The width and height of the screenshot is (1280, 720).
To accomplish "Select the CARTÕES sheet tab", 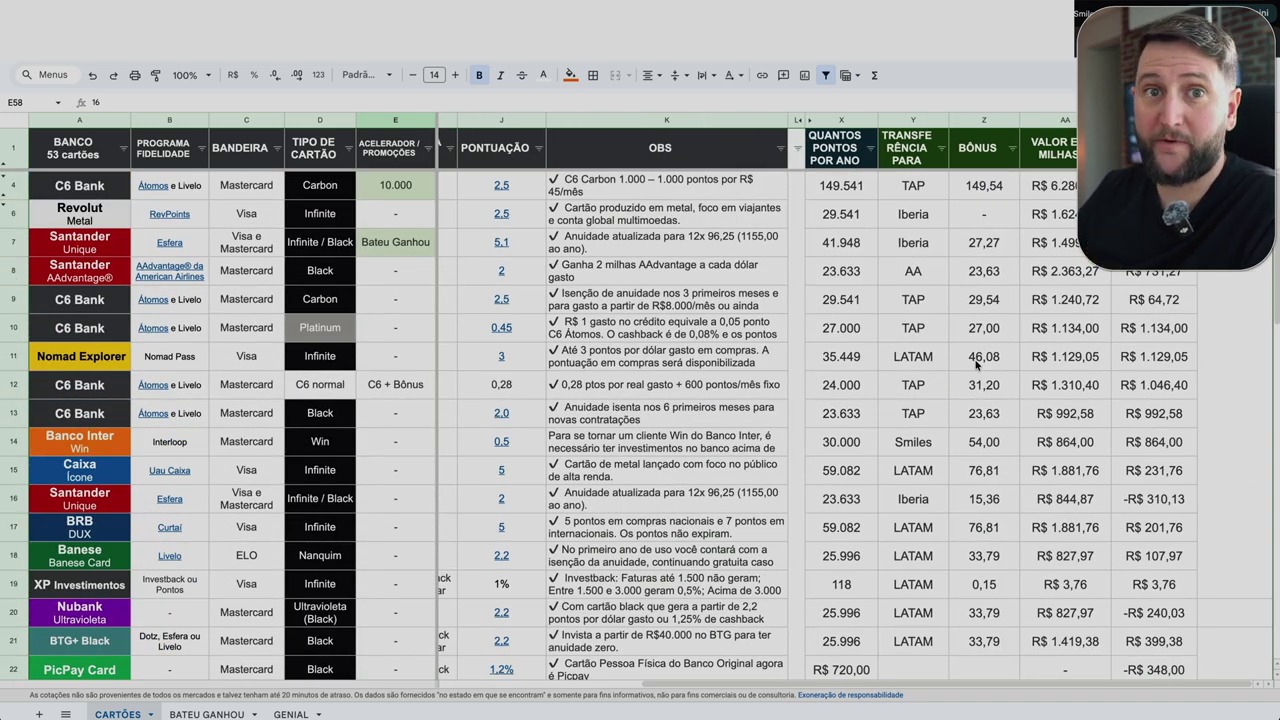I will tap(118, 714).
